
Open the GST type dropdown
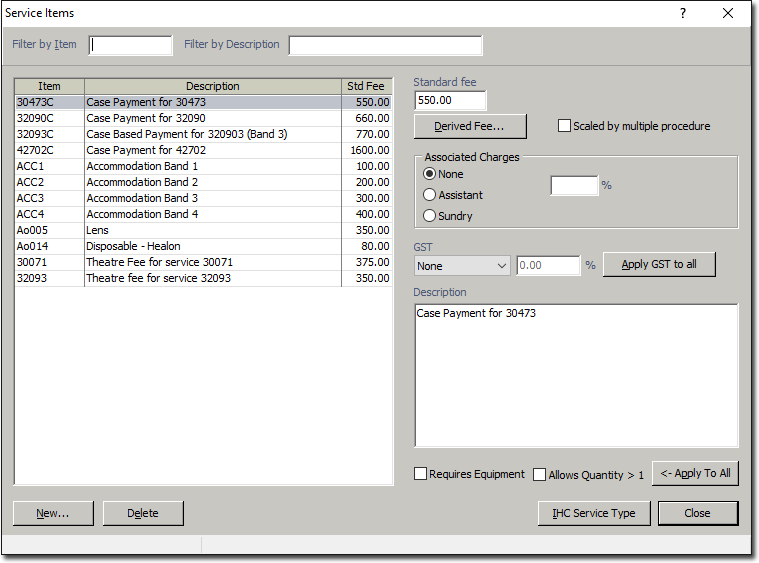pyautogui.click(x=462, y=266)
